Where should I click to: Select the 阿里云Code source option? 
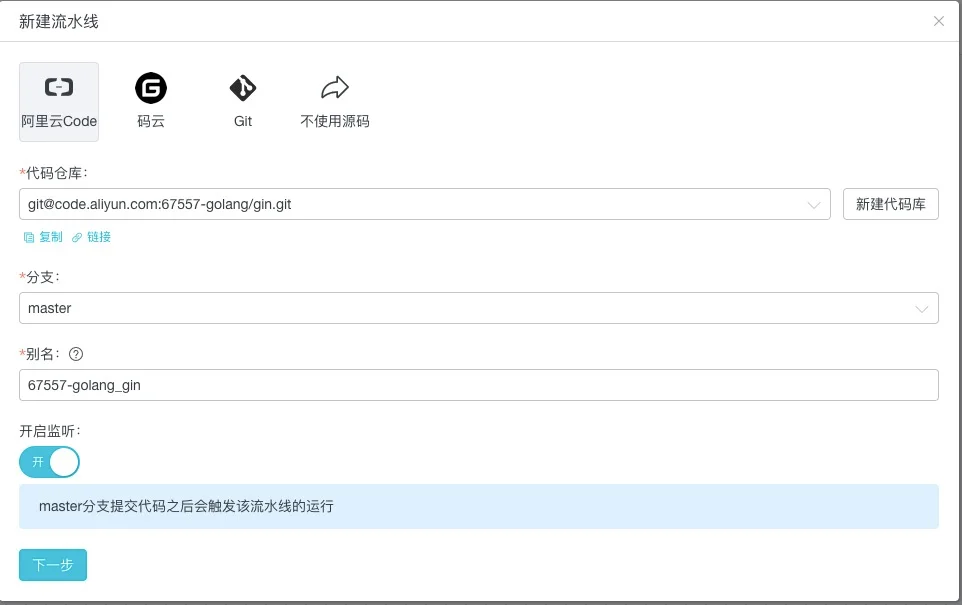coord(59,102)
